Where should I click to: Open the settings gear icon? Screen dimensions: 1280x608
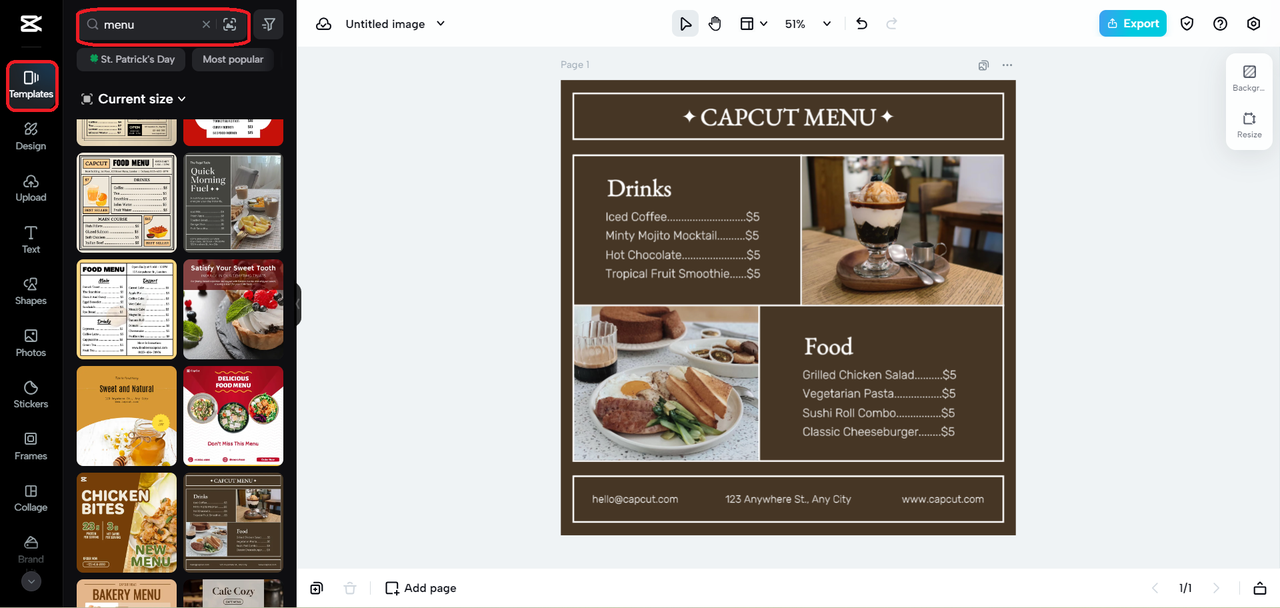click(1254, 24)
